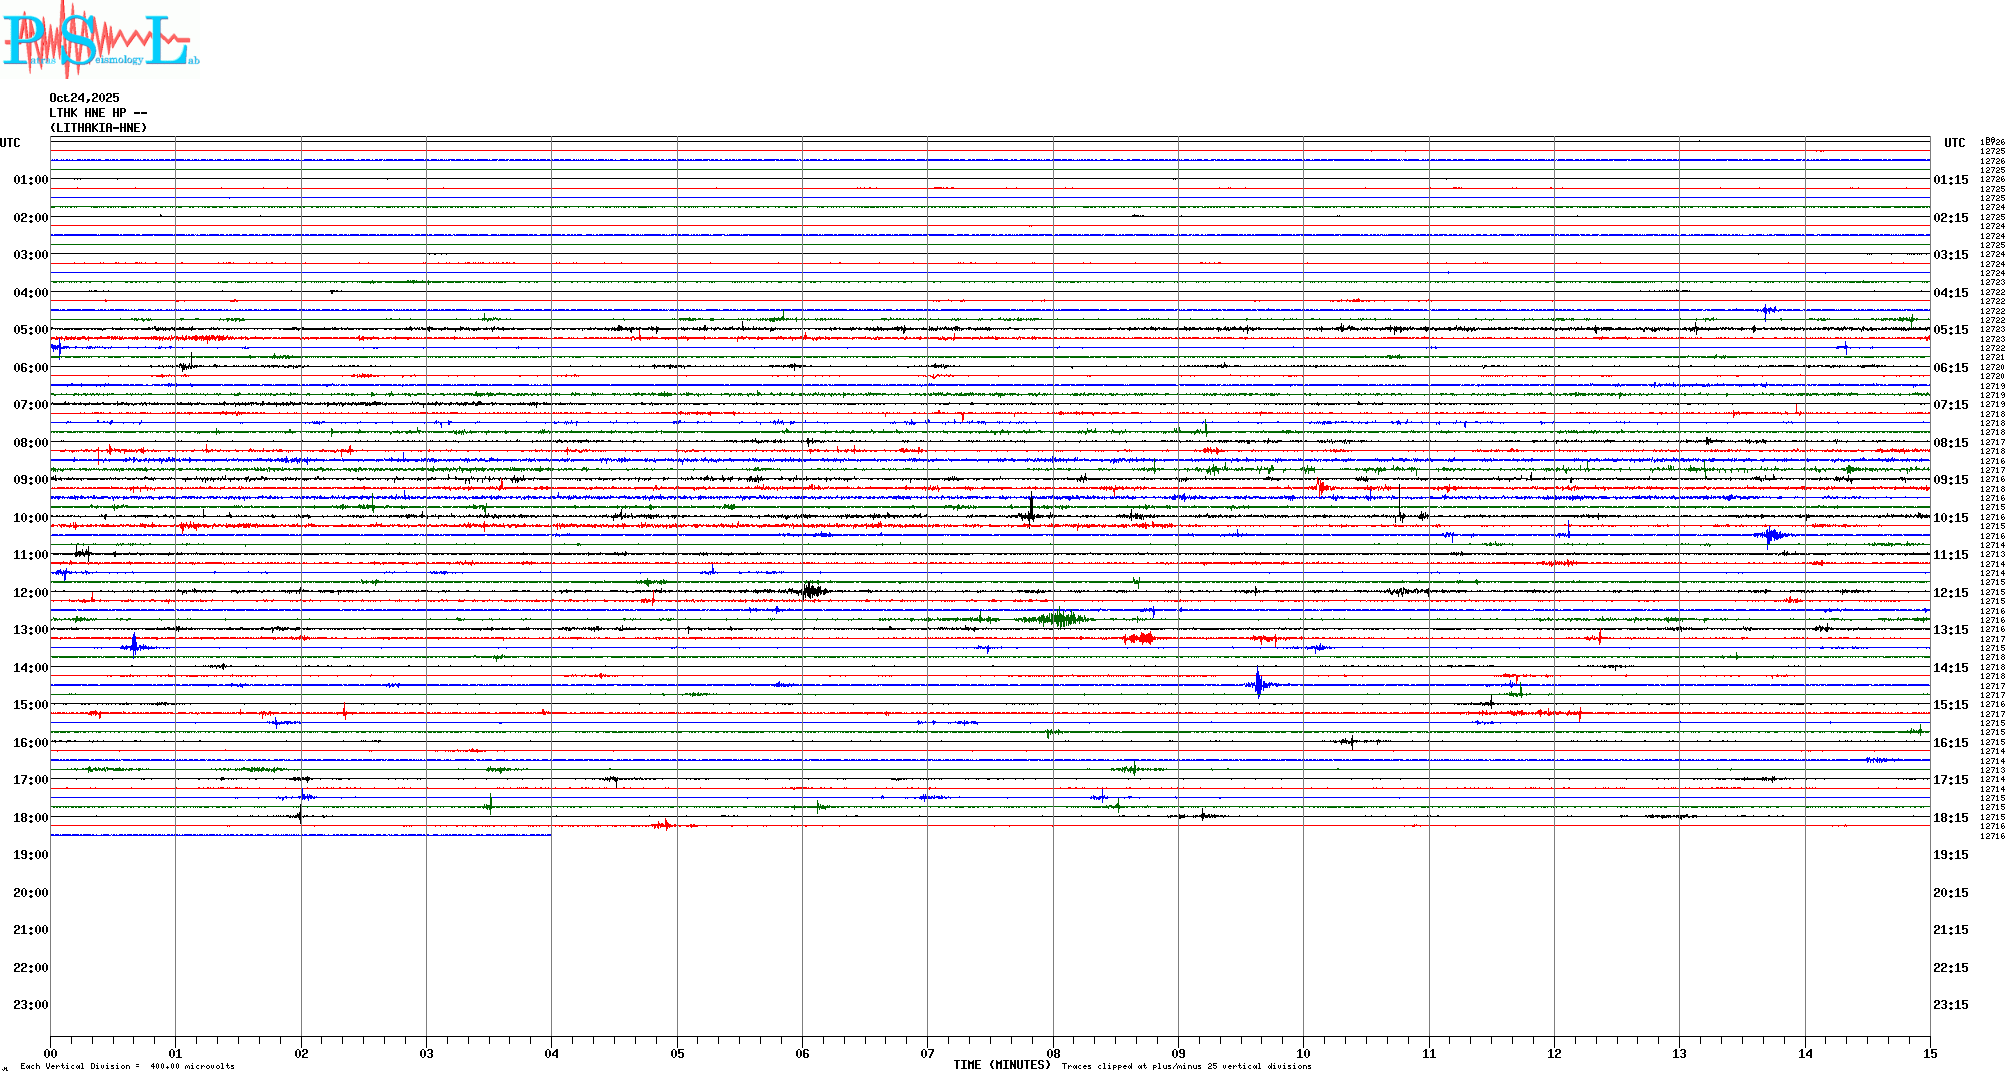This screenshot has height=1080, width=2010.
Task: Click the 00 minute tick on bottom axis
Action: [x=51, y=1053]
